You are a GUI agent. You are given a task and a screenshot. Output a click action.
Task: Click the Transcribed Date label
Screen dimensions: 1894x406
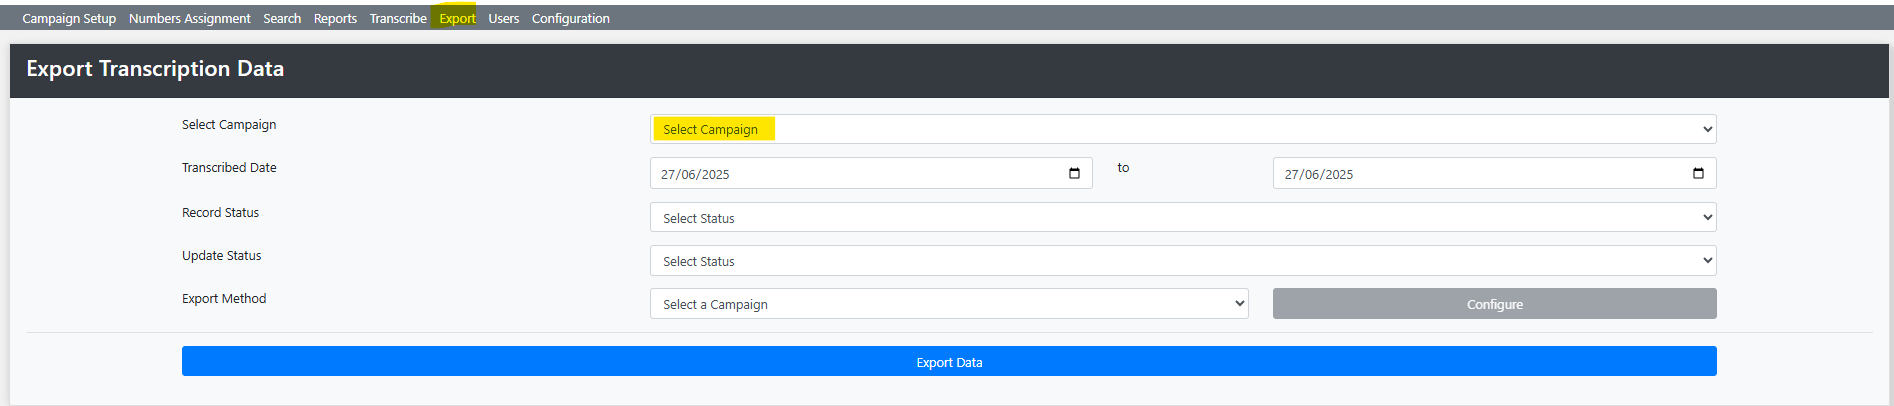(229, 168)
